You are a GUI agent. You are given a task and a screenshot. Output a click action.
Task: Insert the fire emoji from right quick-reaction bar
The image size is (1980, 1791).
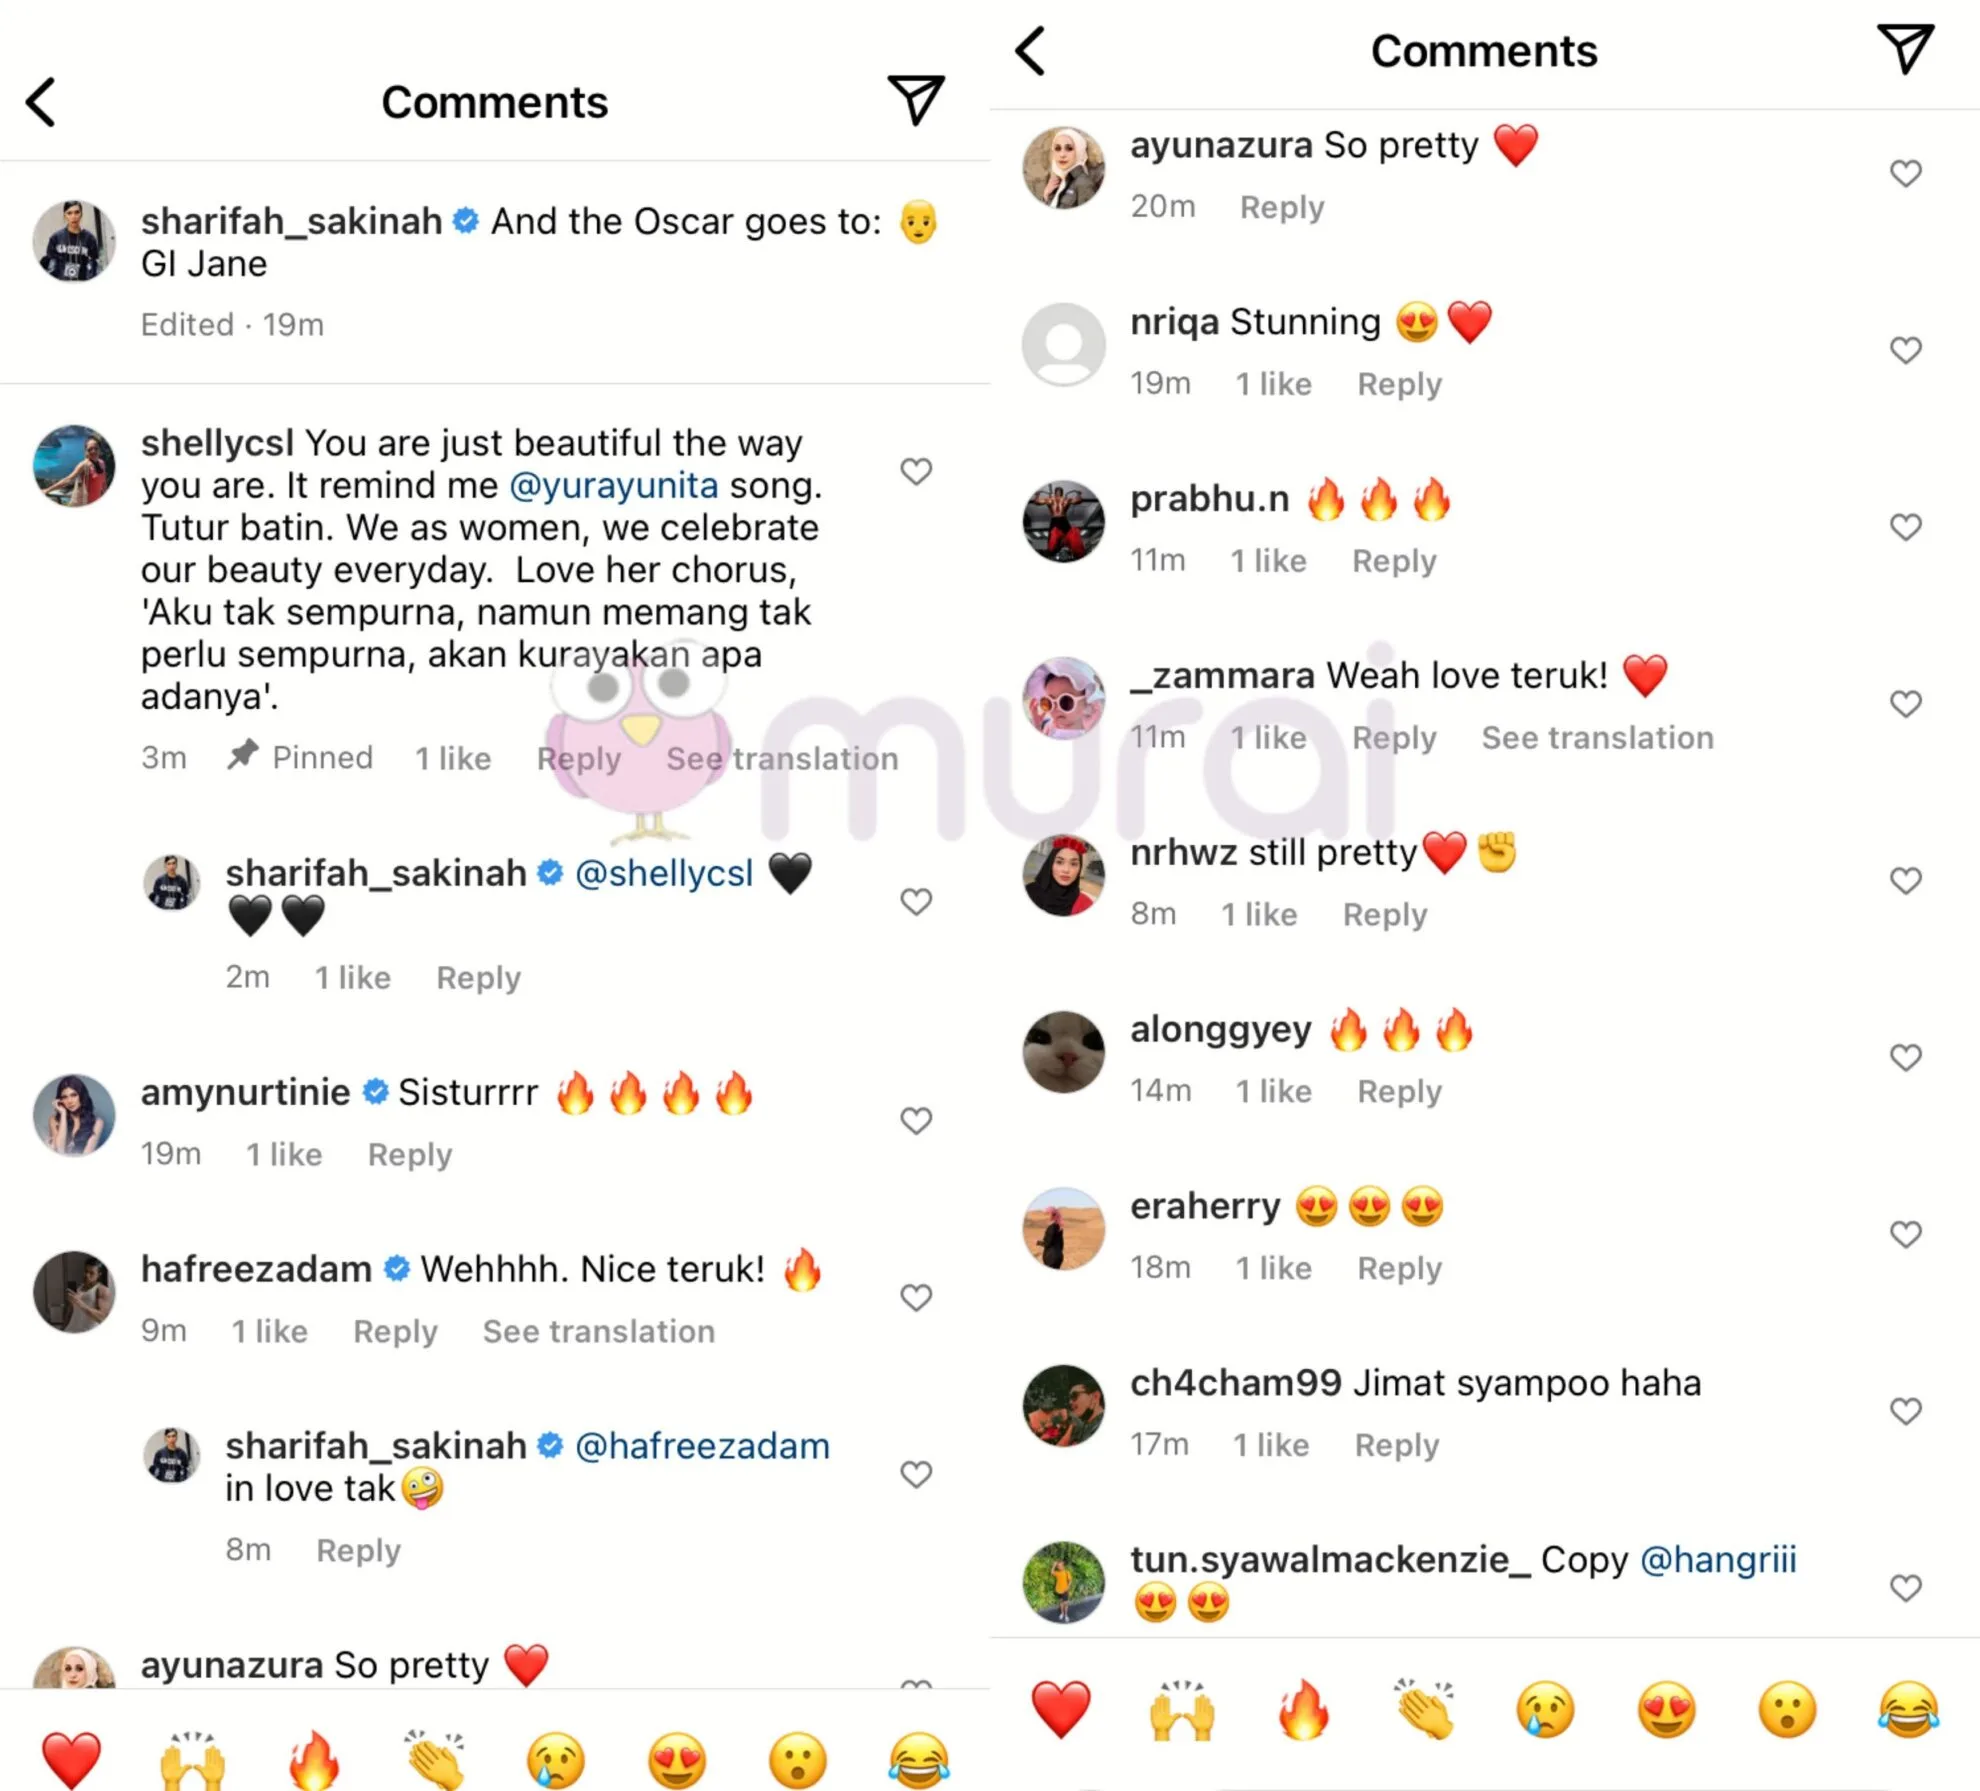click(x=1303, y=1709)
